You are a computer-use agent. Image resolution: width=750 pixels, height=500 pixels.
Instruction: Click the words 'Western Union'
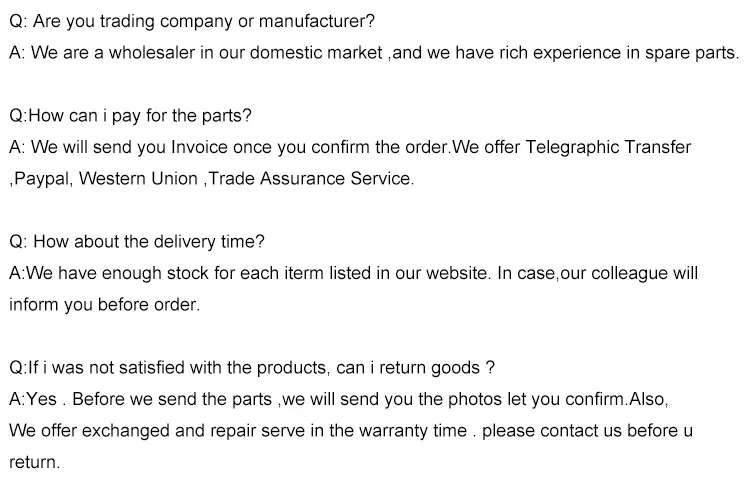138,178
